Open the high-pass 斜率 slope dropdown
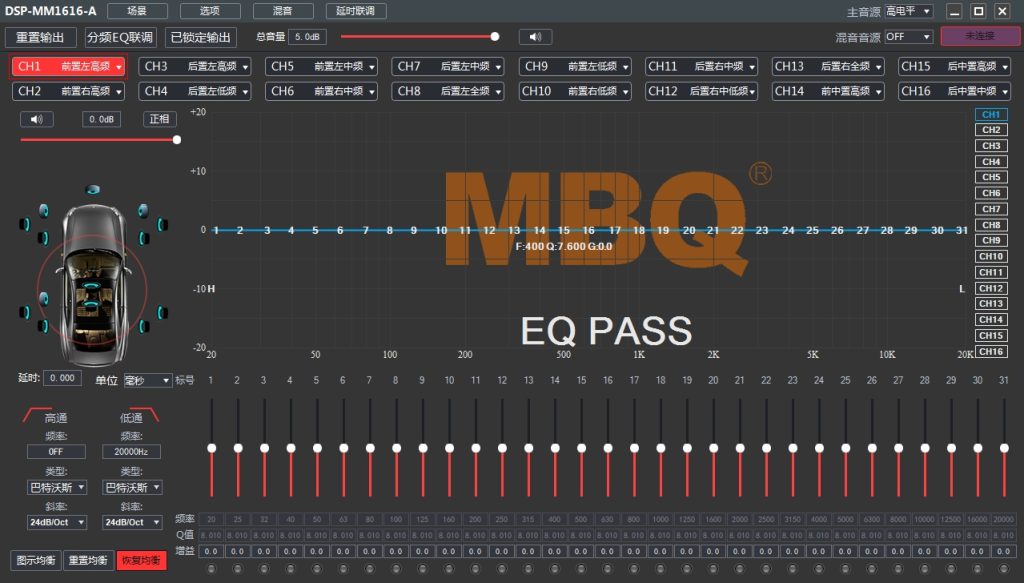The image size is (1024, 583). 57,522
